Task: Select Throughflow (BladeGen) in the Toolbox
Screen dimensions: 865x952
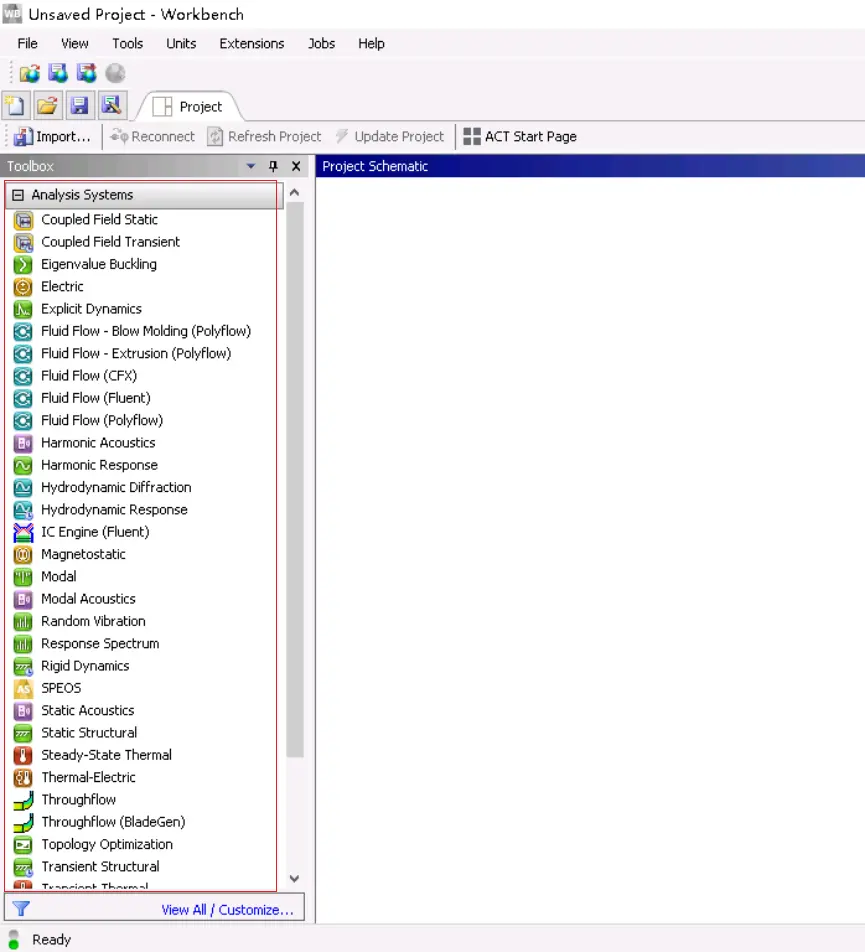Action: (113, 822)
